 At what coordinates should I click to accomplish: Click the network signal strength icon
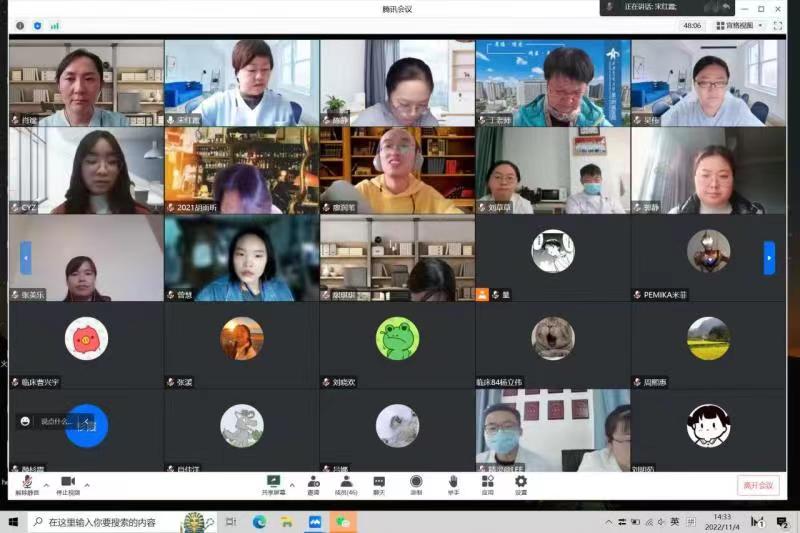pos(54,25)
